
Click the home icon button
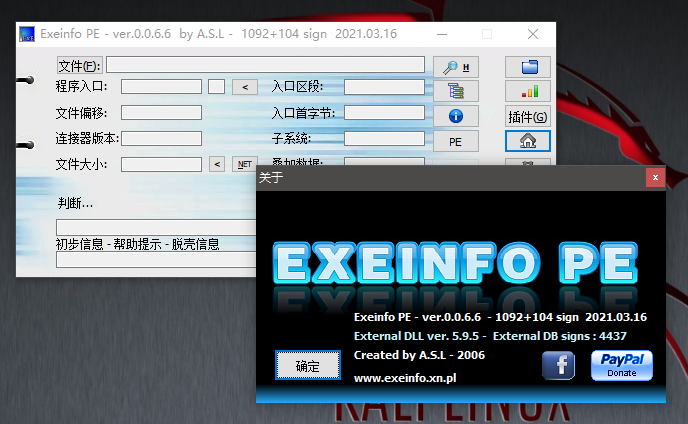click(x=528, y=141)
